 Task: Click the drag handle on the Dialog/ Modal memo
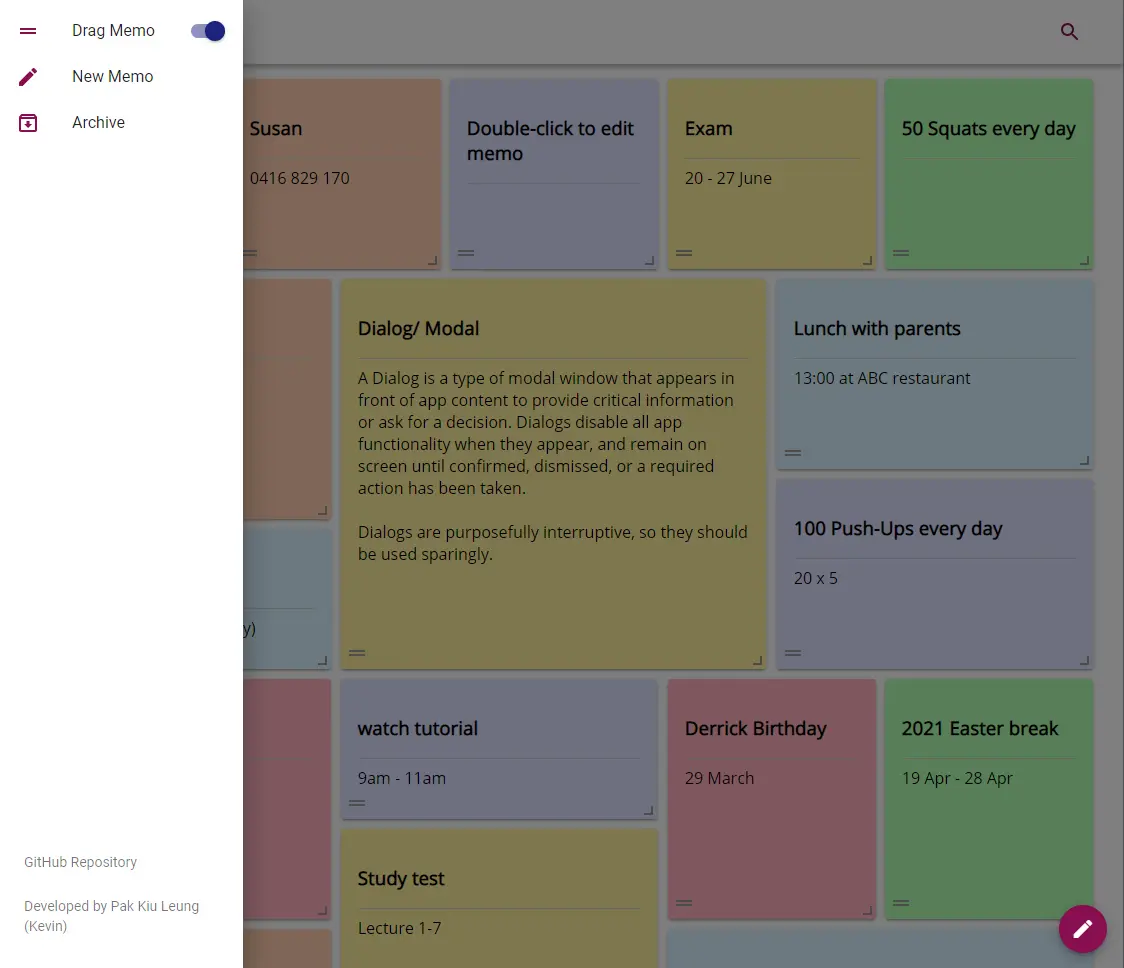(x=357, y=652)
